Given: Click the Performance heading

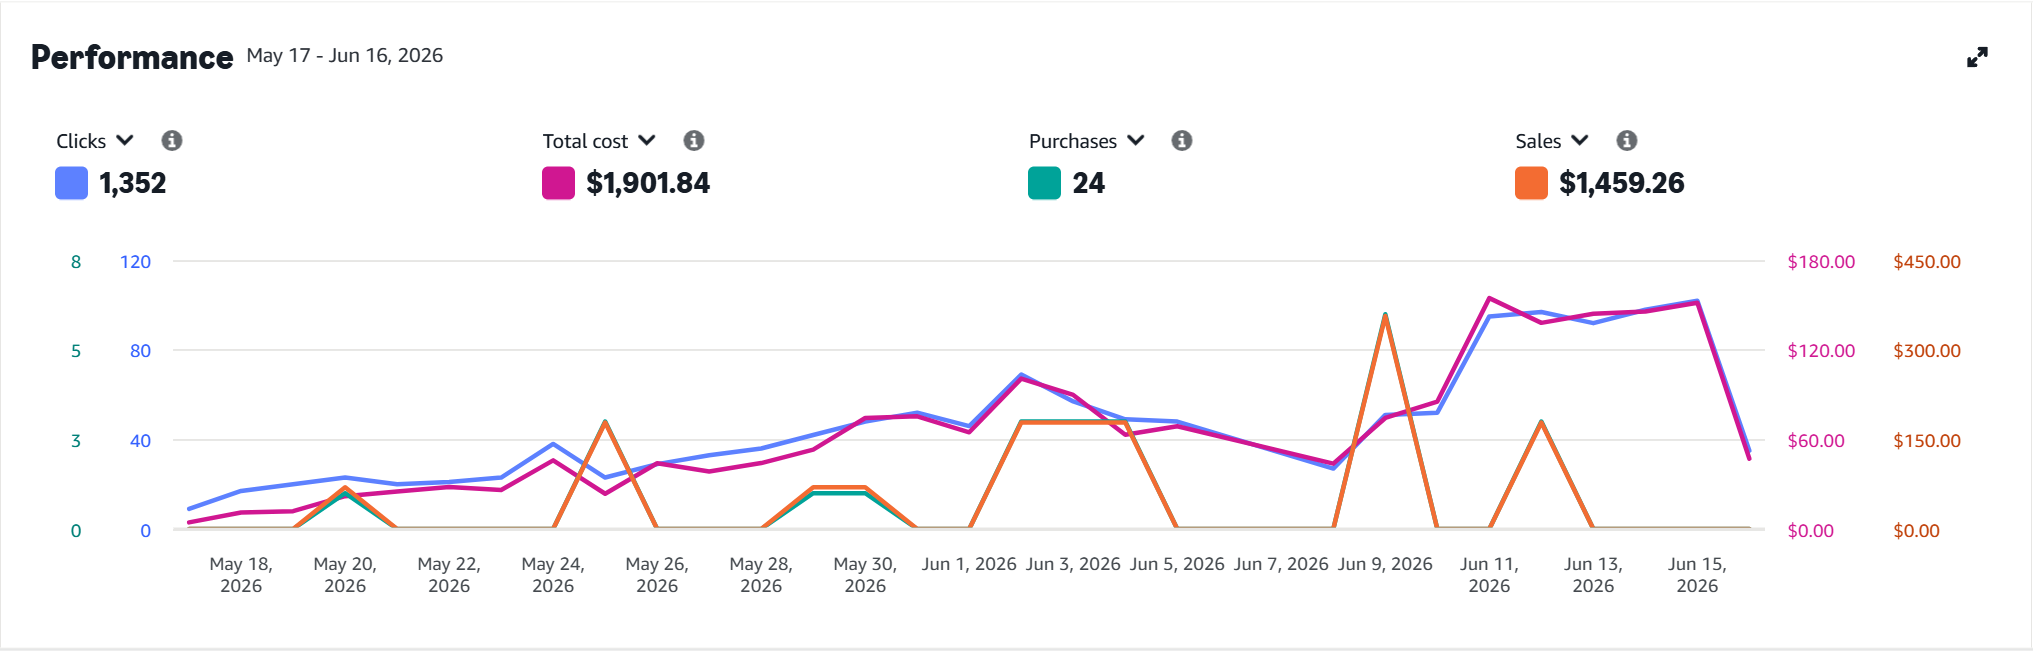Looking at the screenshot, I should pos(132,57).
